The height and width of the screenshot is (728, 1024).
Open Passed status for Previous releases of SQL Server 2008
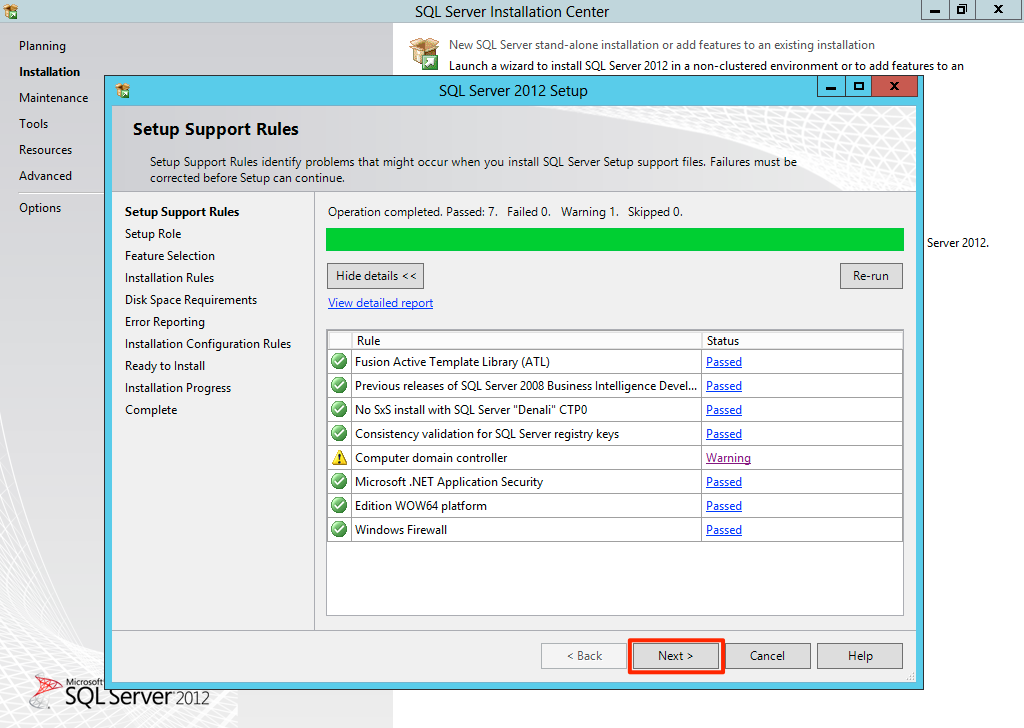tap(724, 386)
